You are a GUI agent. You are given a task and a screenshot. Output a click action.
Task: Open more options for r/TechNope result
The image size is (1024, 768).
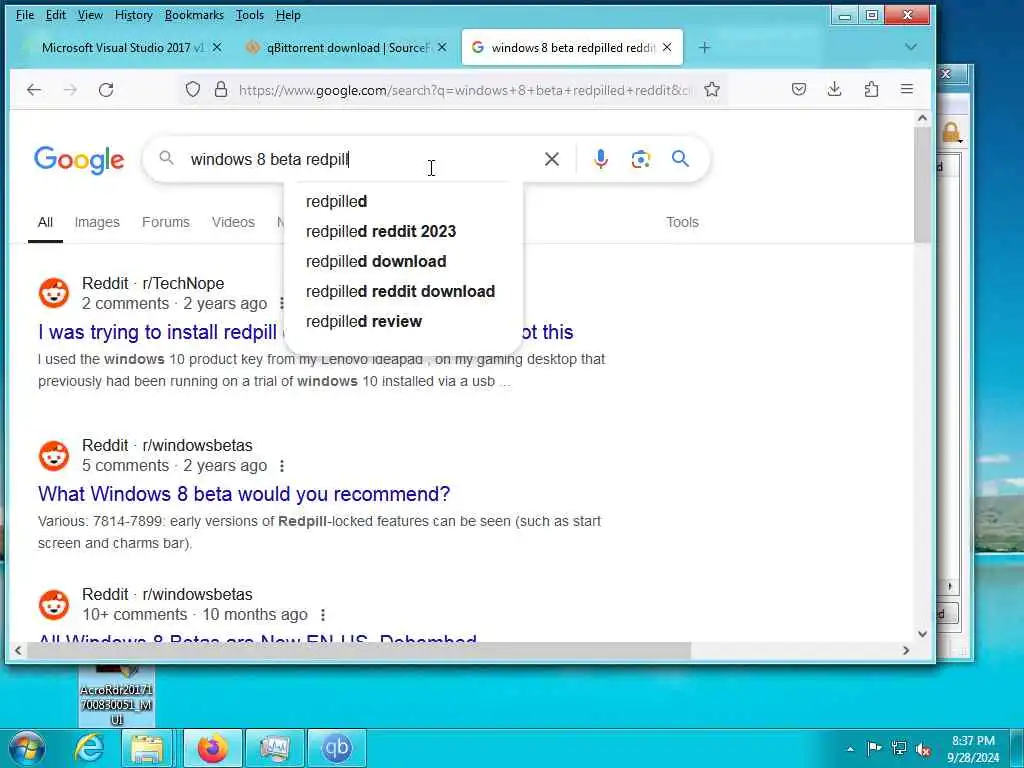[281, 304]
